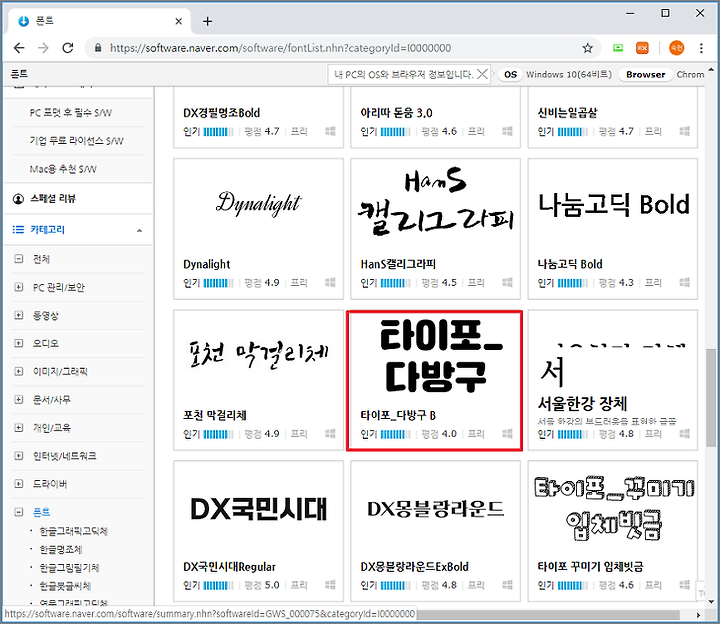
Task: Open the 신비는일곱살 font link
Action: (x=568, y=113)
